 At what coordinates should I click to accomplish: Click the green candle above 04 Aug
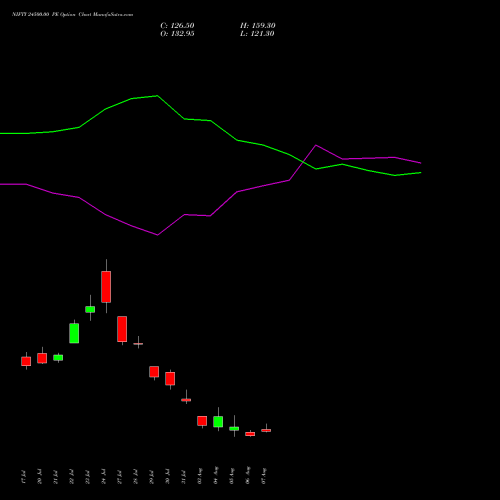[218, 421]
